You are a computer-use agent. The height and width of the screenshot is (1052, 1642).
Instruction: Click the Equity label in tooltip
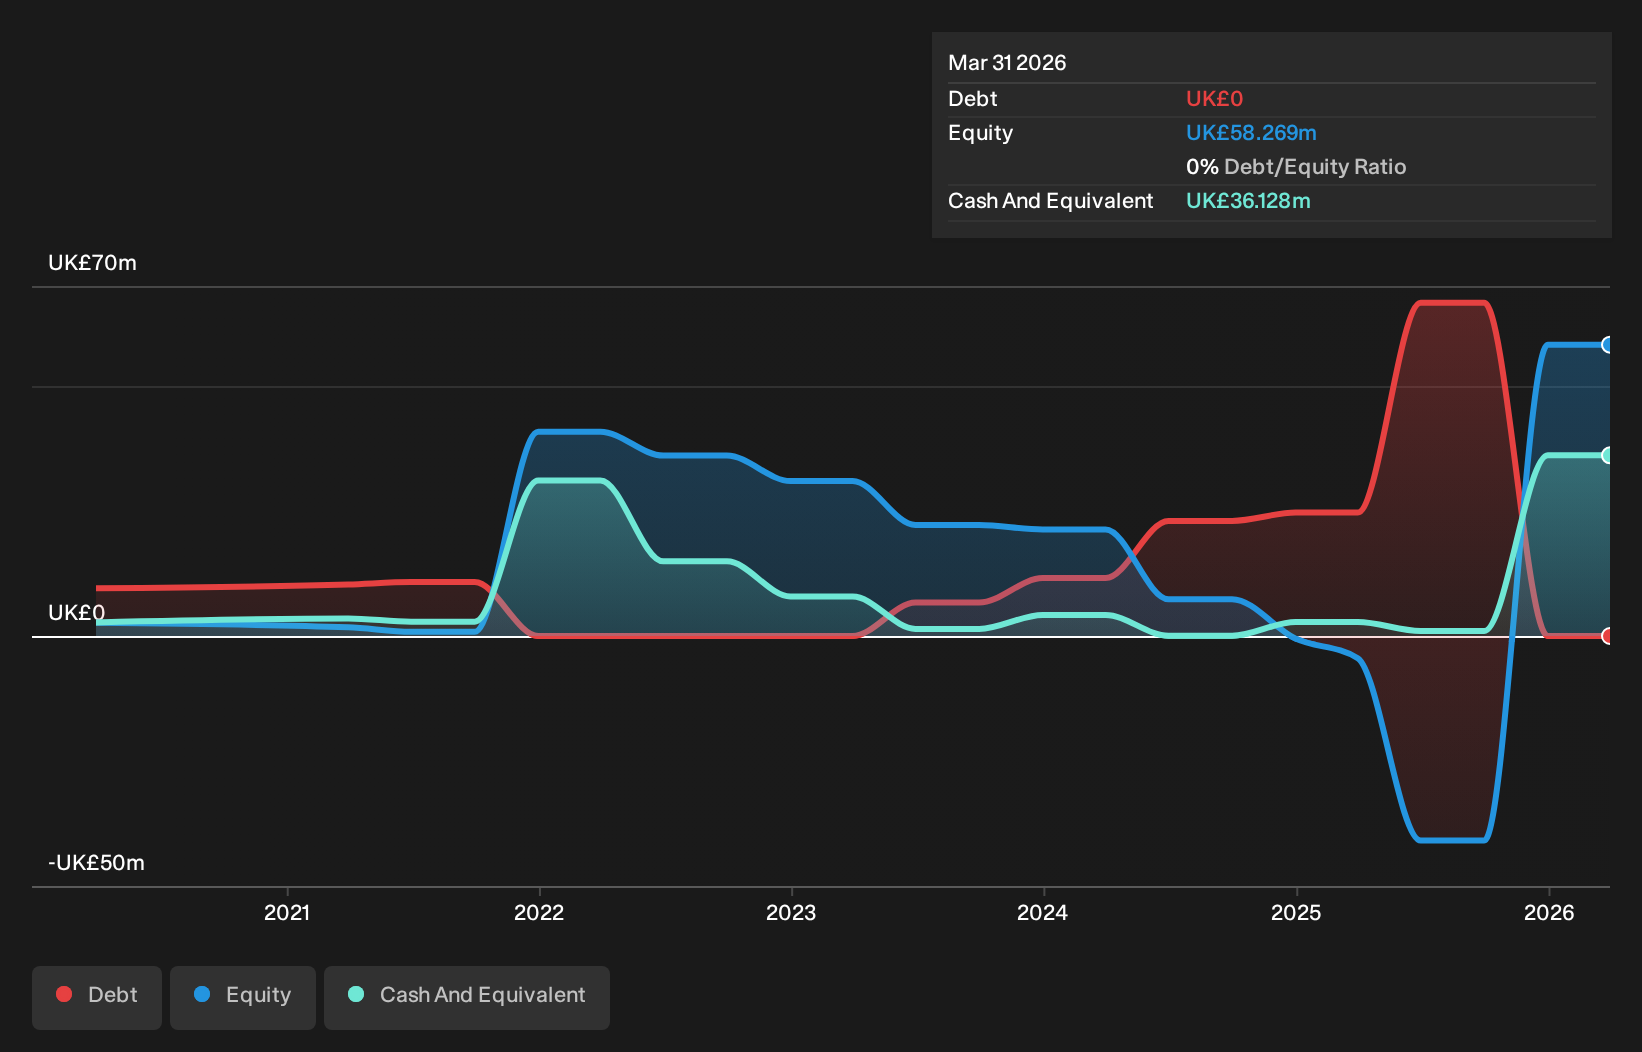coord(980,133)
